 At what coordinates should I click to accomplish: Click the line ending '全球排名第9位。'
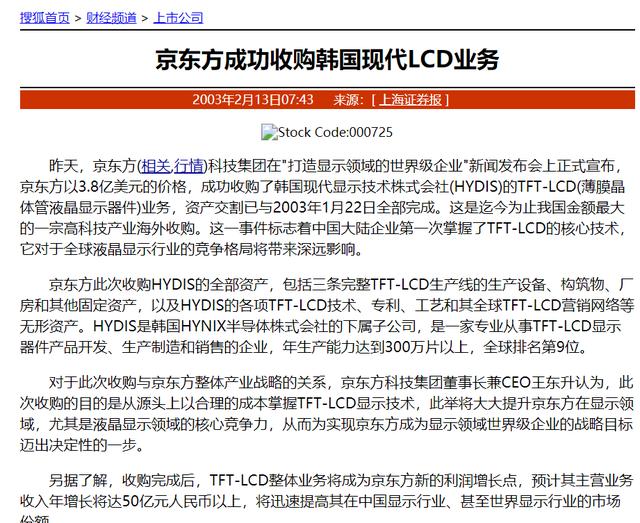pos(304,347)
